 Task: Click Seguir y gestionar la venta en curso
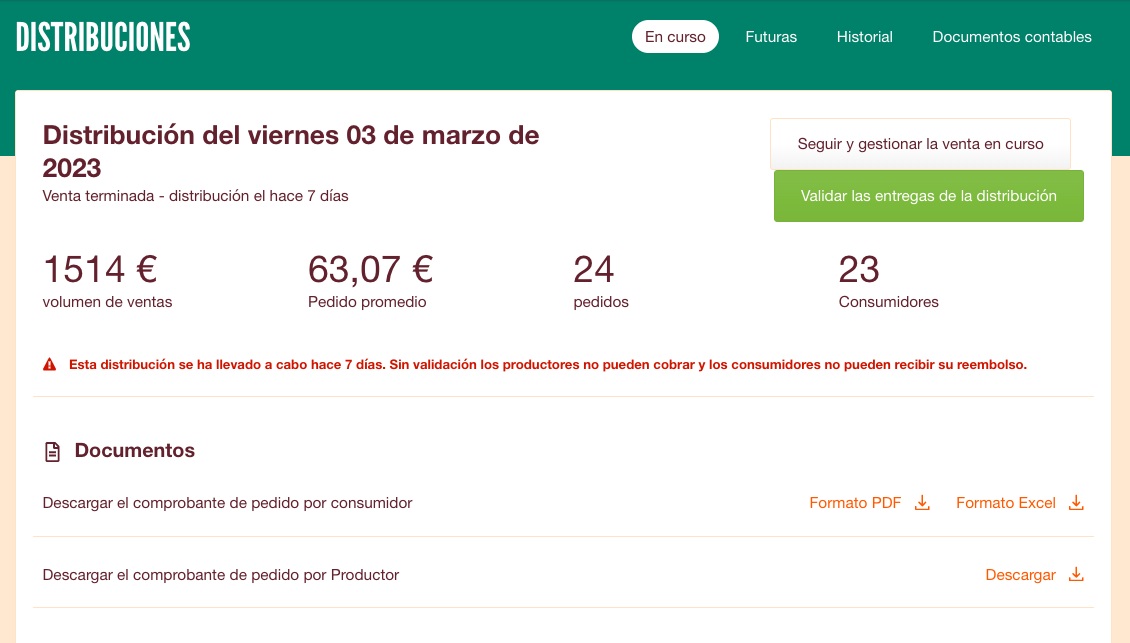(x=920, y=144)
